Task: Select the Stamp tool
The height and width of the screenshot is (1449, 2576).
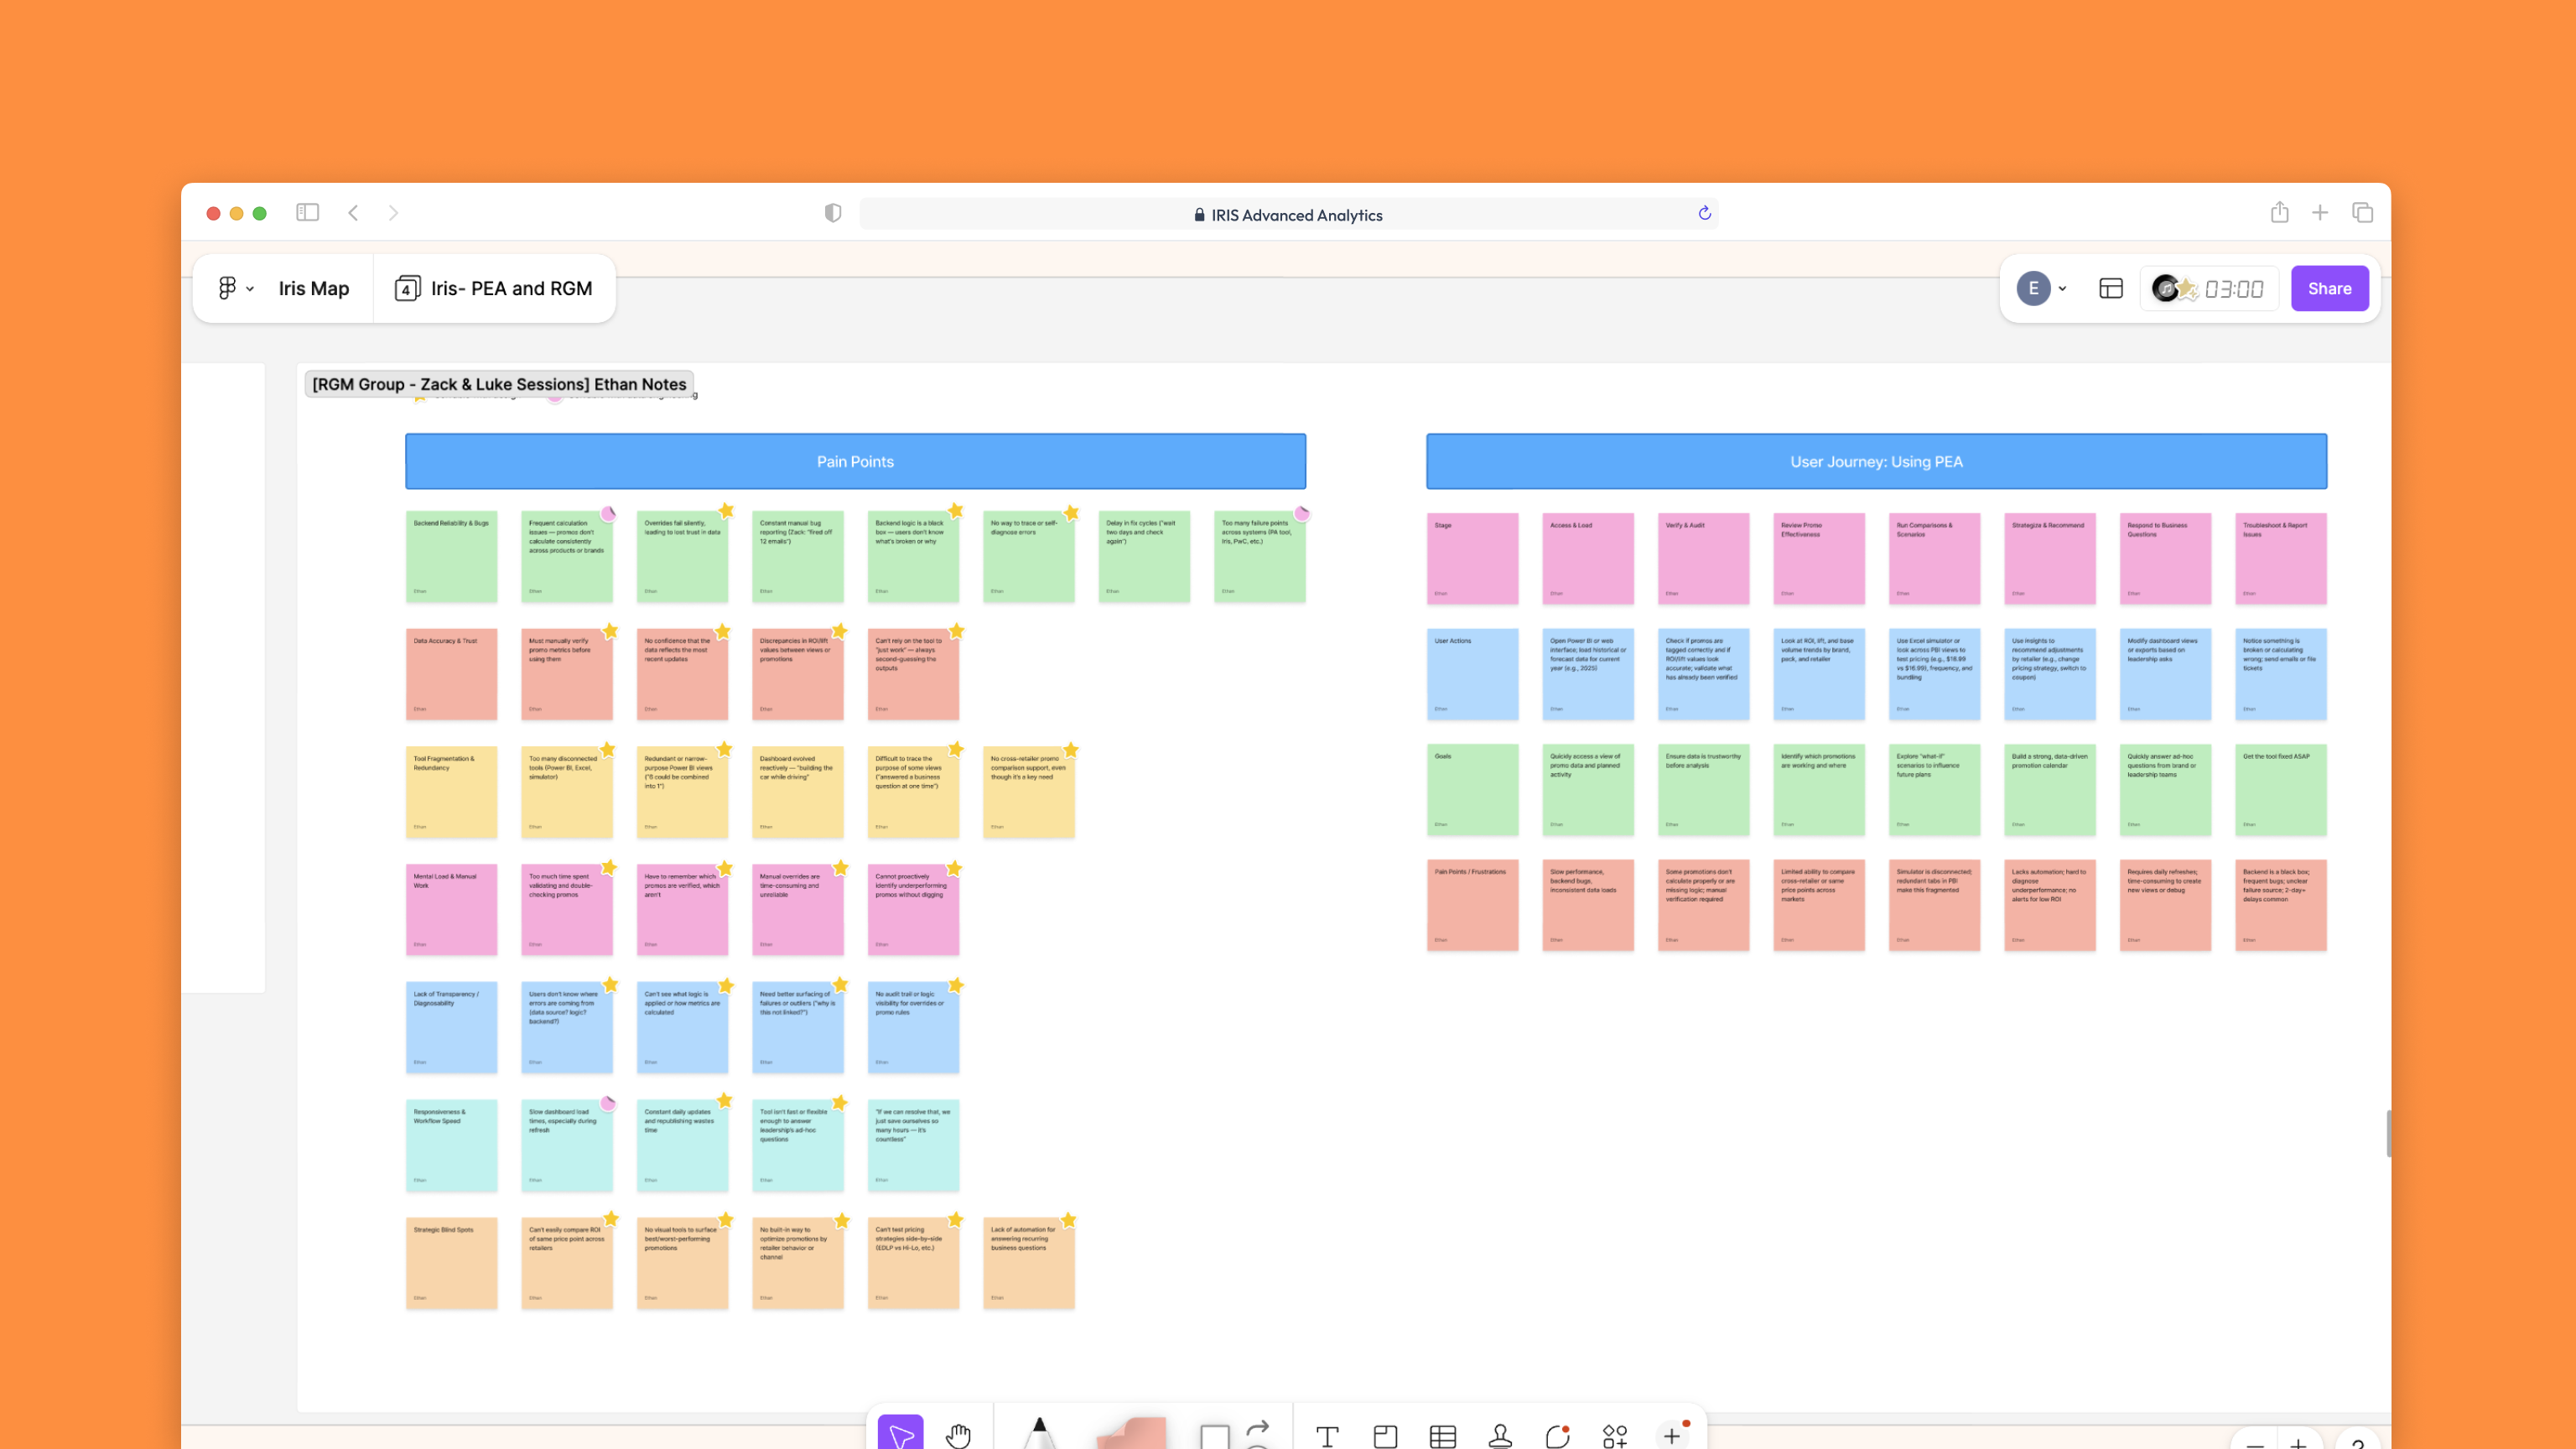Action: 1500,1436
